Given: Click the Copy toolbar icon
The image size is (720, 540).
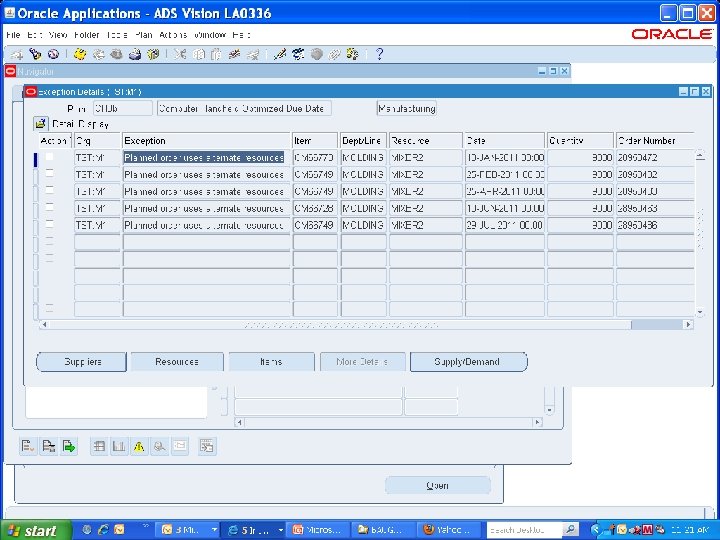Looking at the screenshot, I should click(x=198, y=55).
